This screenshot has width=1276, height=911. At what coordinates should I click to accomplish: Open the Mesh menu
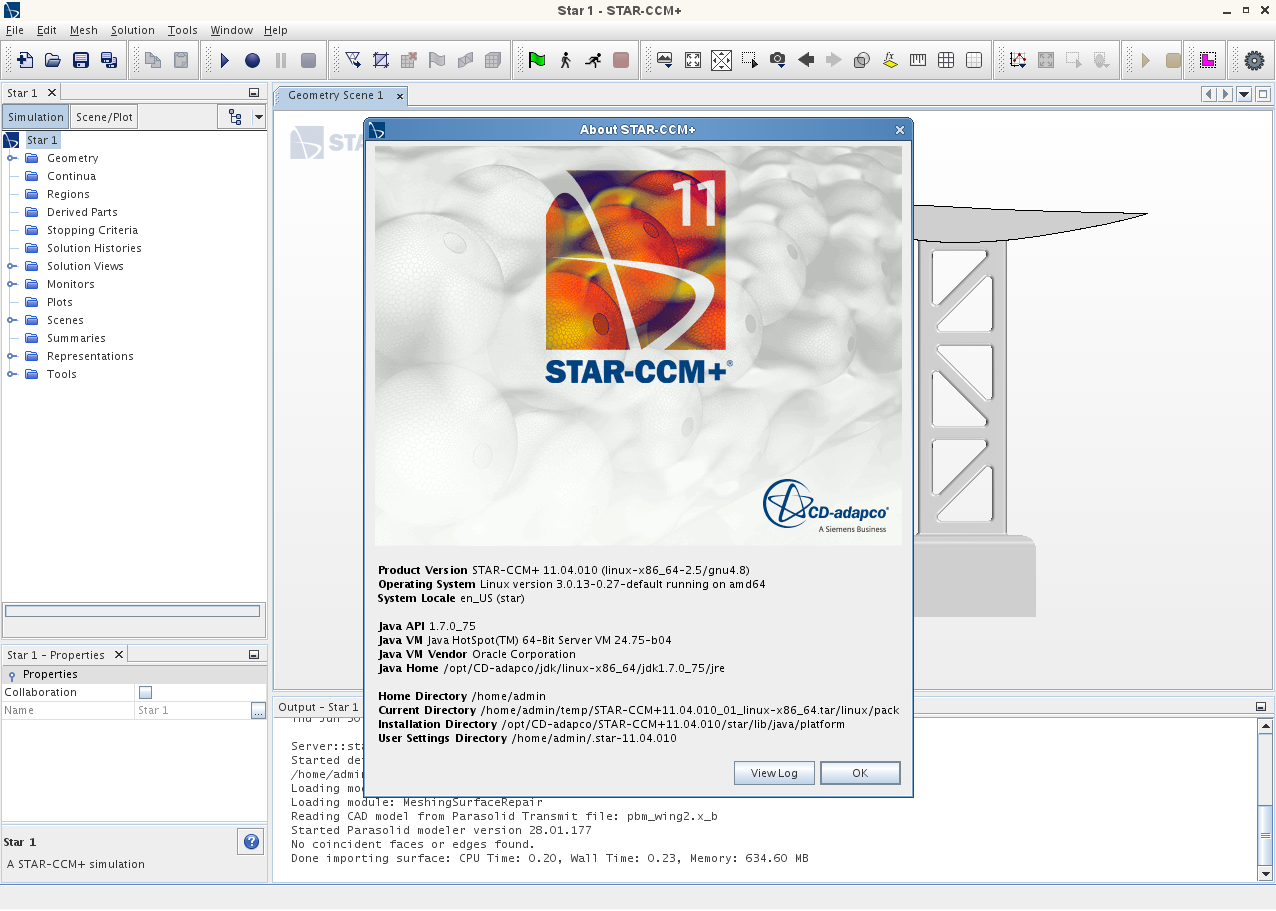pos(83,30)
